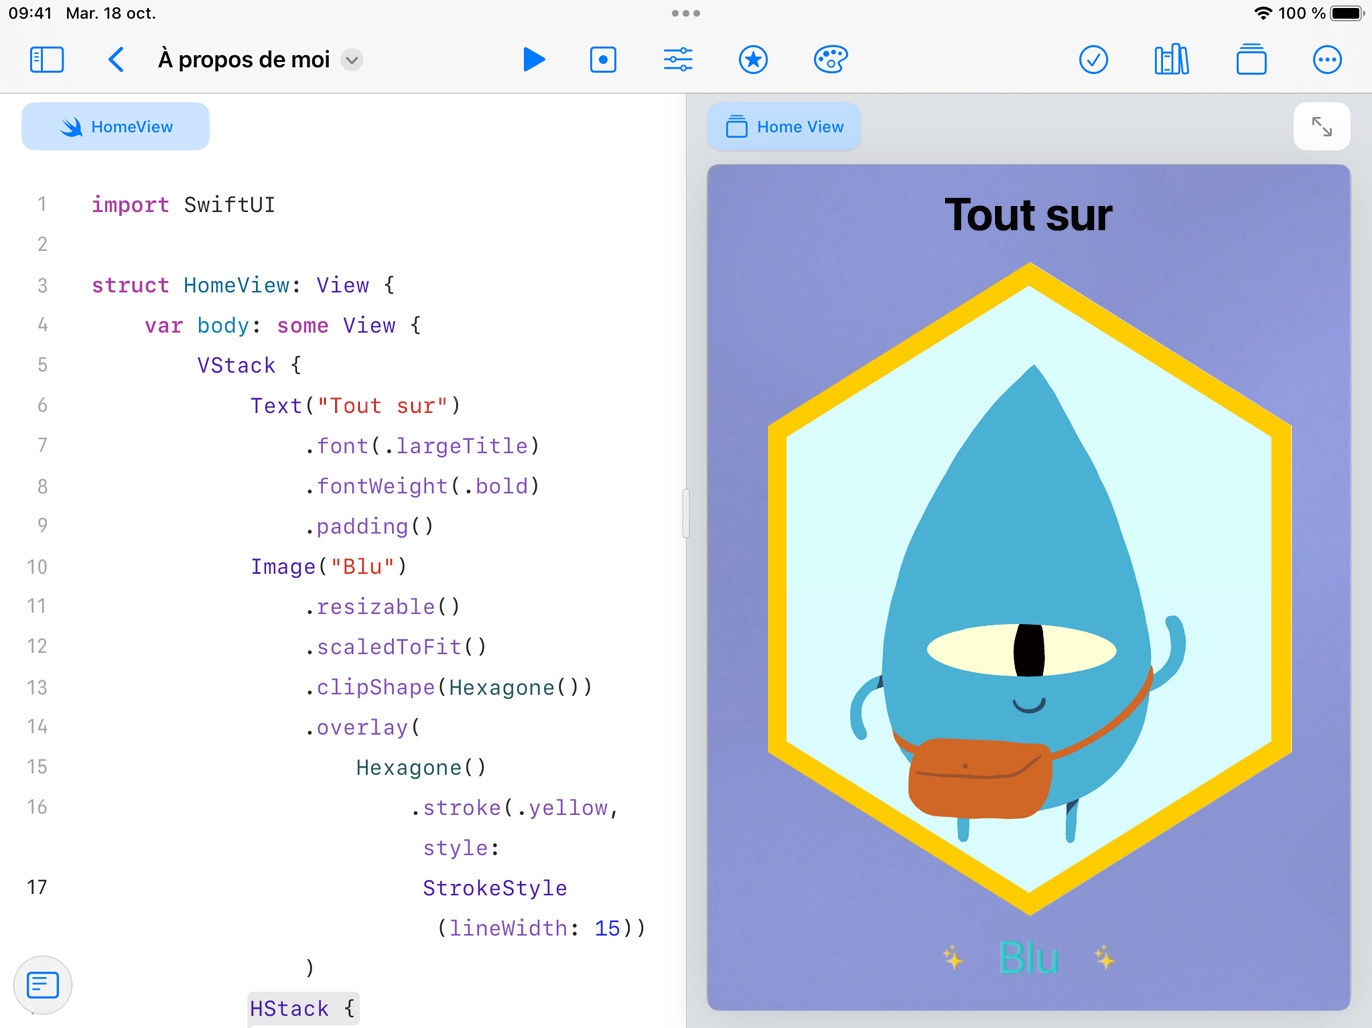
Task: Click the VStack { line
Action: [x=249, y=366]
